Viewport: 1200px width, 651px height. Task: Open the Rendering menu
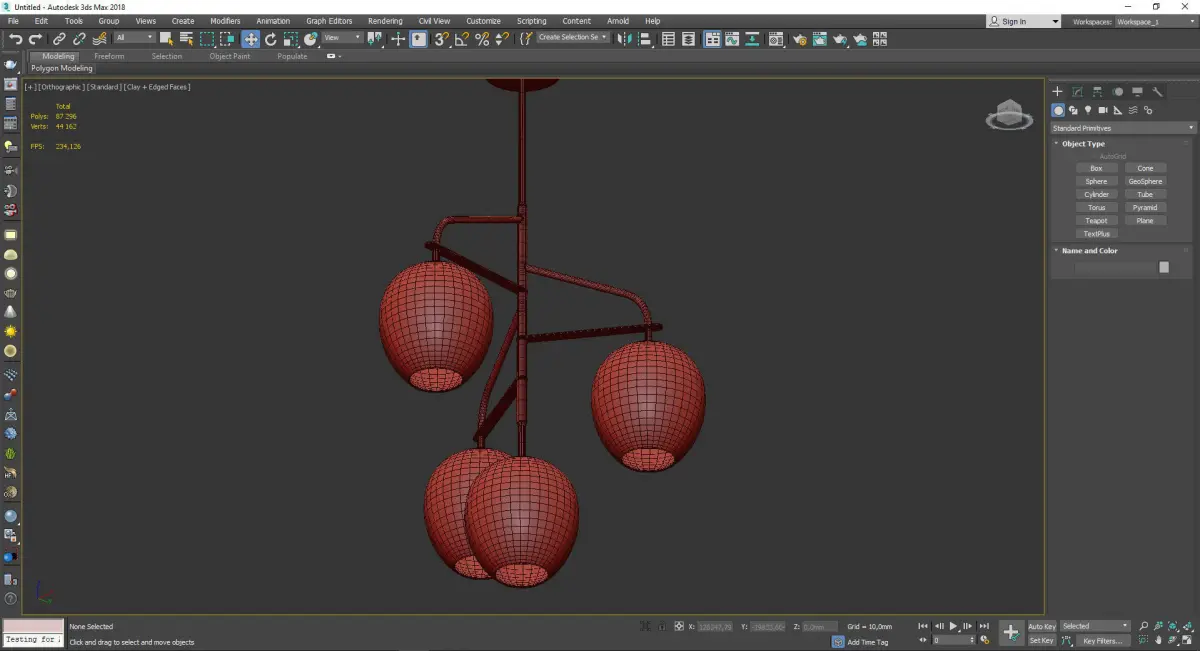pos(385,21)
